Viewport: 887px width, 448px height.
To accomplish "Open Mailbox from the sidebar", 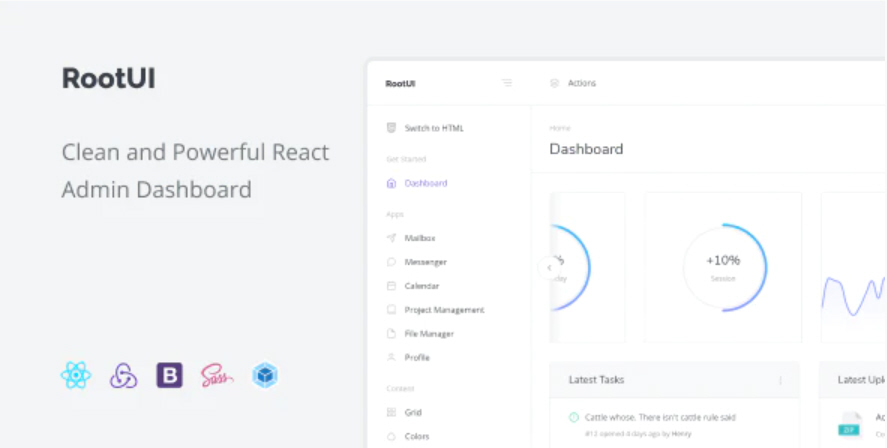I will click(420, 238).
